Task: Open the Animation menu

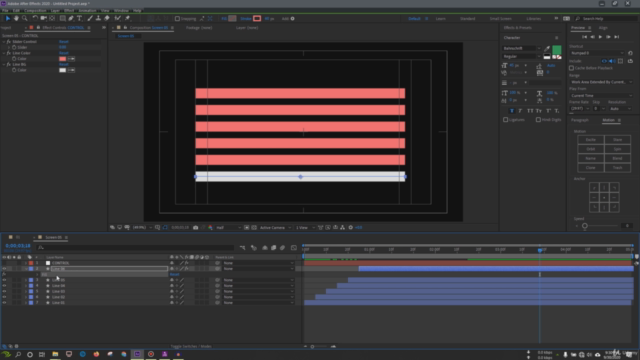Action: [x=87, y=11]
